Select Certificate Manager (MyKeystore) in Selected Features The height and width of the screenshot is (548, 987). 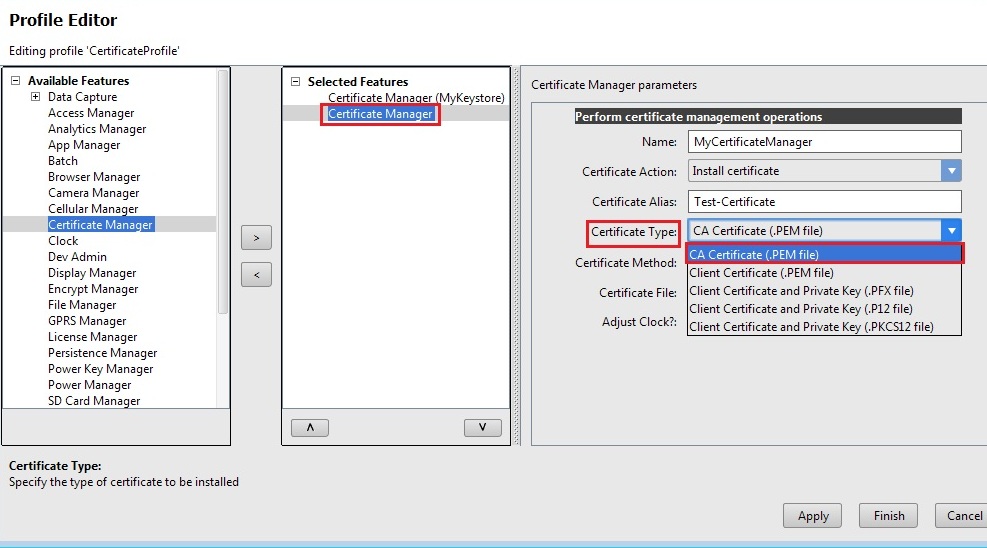tap(416, 98)
